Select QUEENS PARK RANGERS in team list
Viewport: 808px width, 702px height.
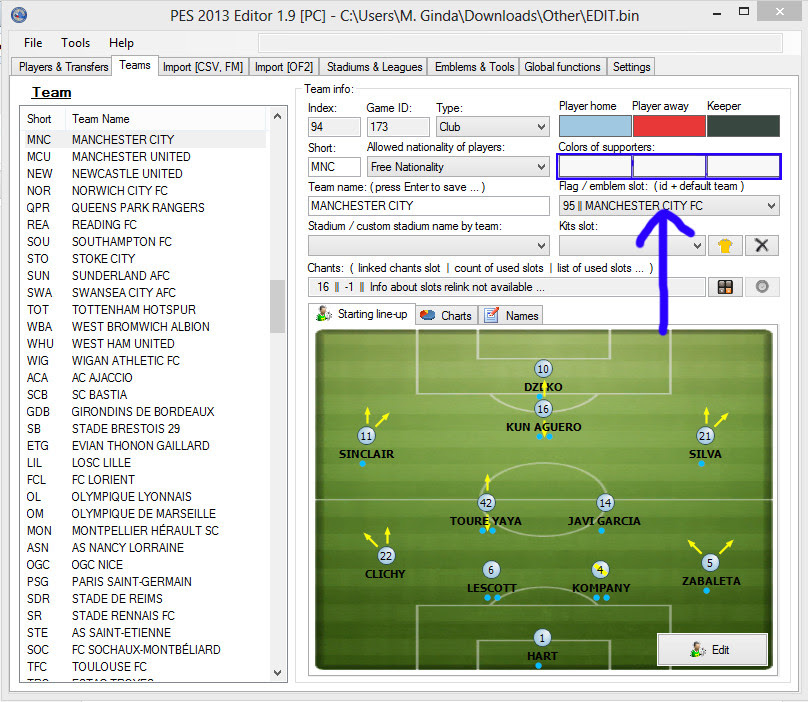(146, 208)
